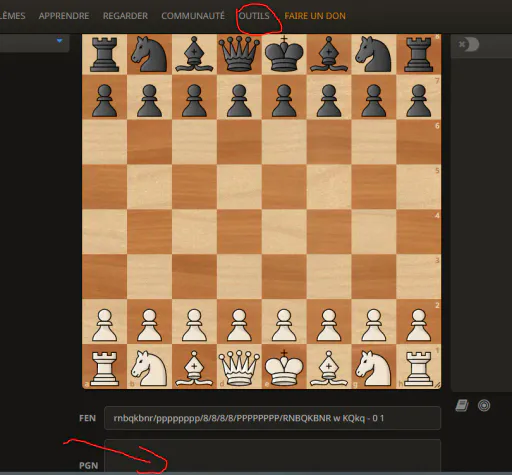Select the white king on e1
Screen dimensions: 512x475
284,367
